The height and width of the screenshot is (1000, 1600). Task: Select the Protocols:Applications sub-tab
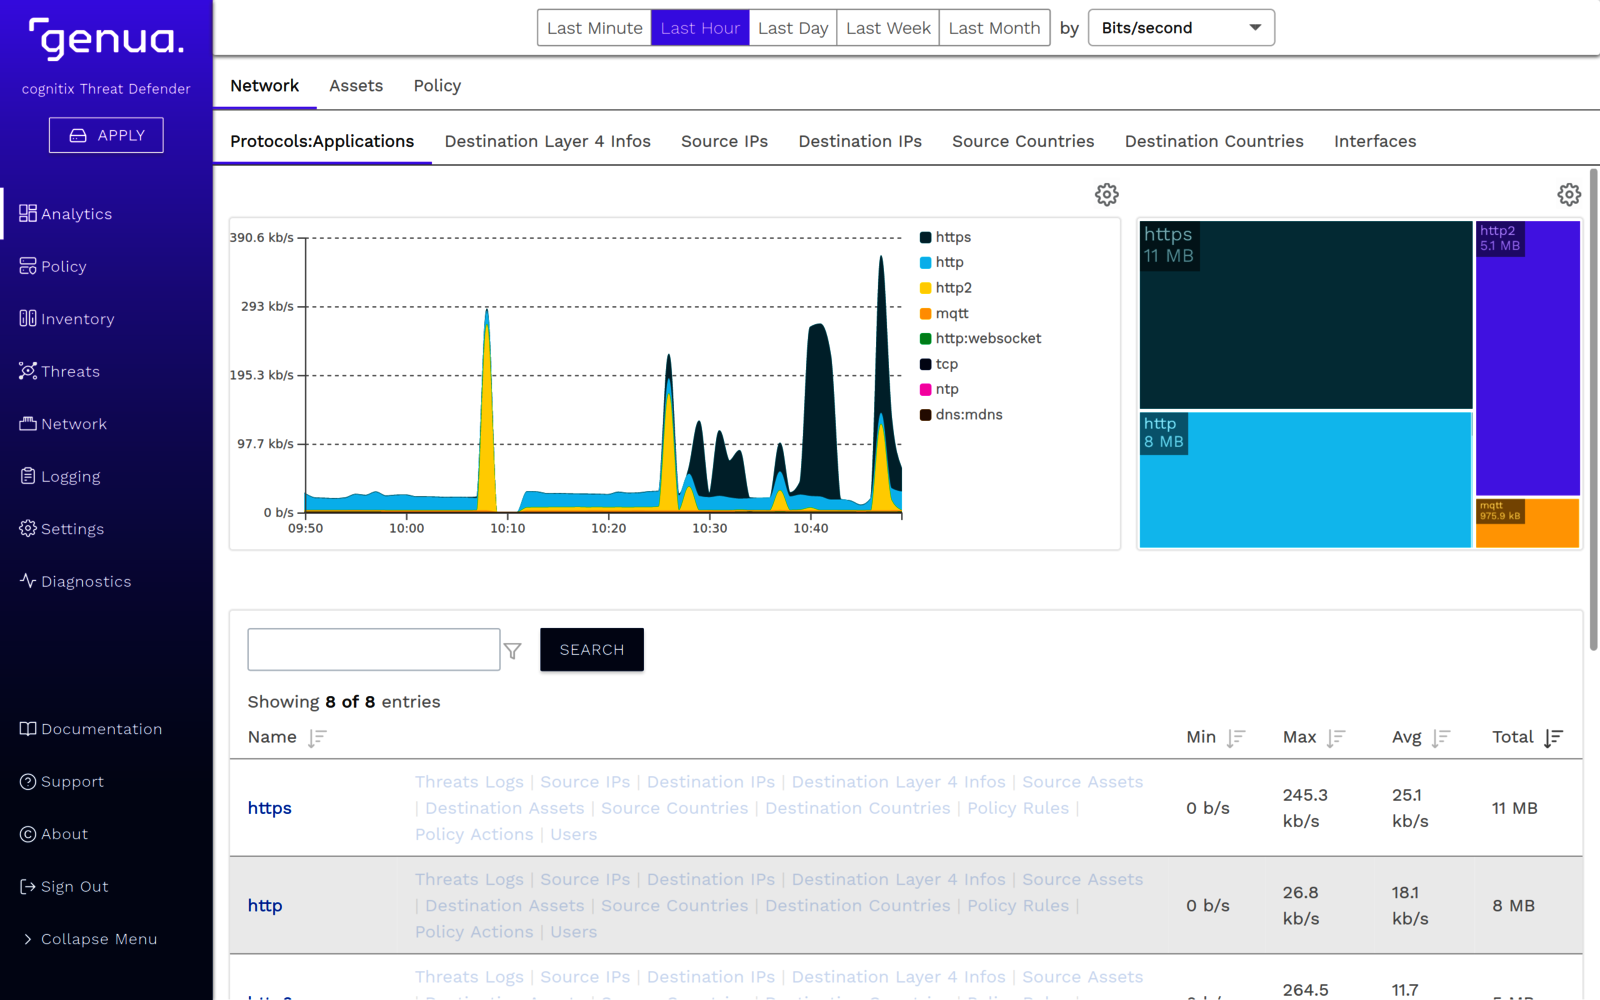pos(322,141)
